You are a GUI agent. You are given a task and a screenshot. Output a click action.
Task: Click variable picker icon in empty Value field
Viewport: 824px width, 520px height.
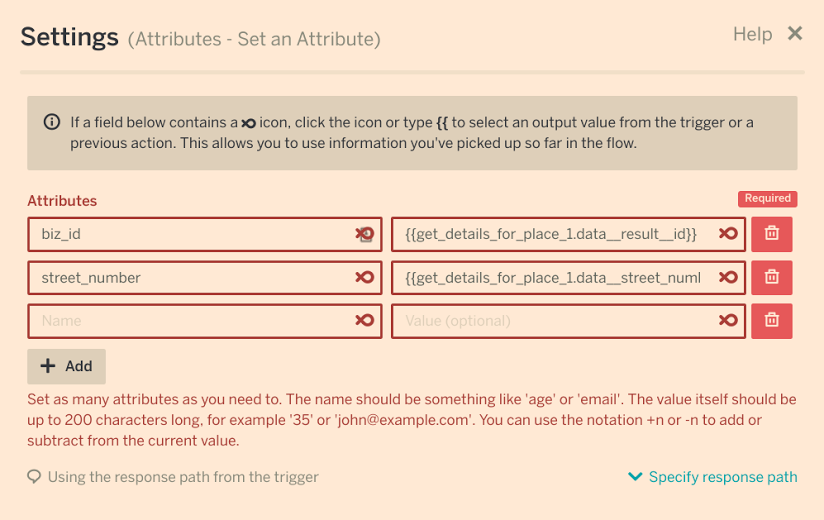[729, 321]
